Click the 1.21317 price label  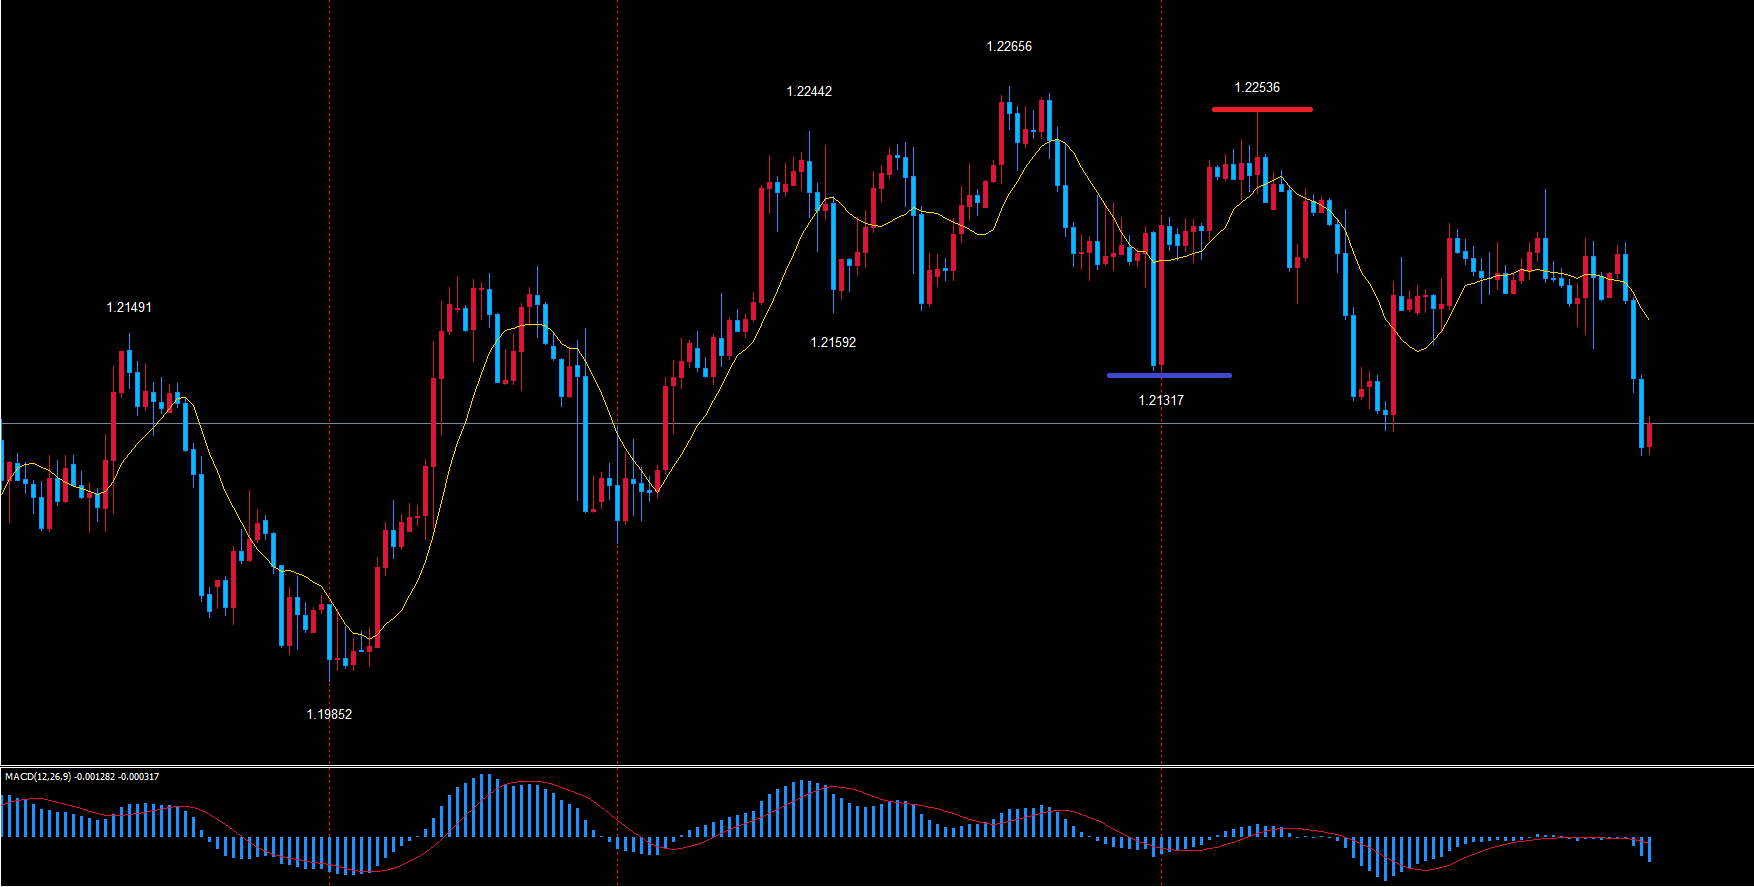[1160, 401]
